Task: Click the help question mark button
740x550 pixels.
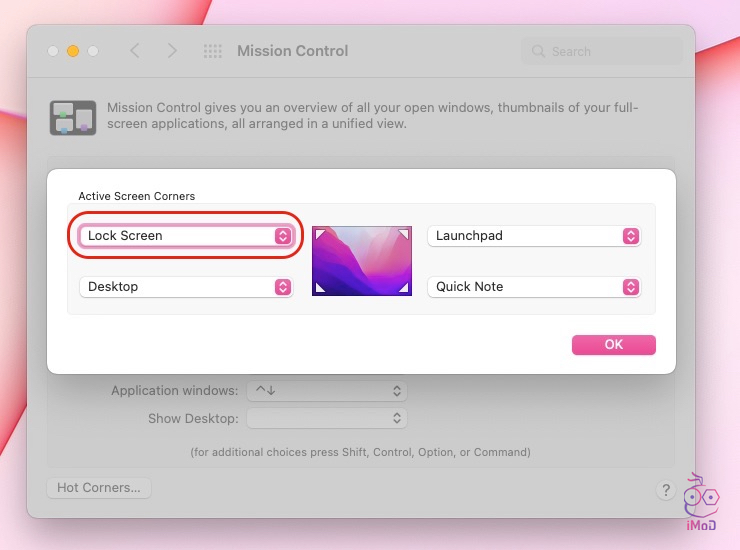Action: (666, 490)
